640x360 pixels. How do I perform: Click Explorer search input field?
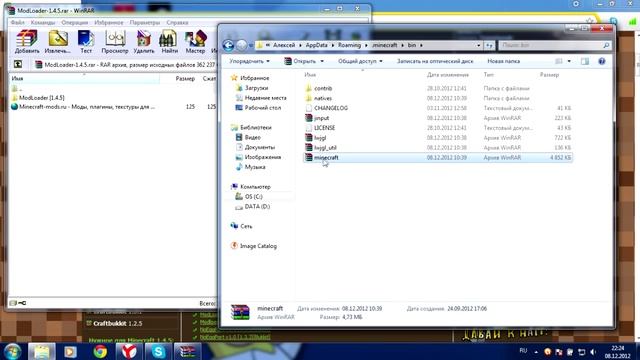coord(555,45)
